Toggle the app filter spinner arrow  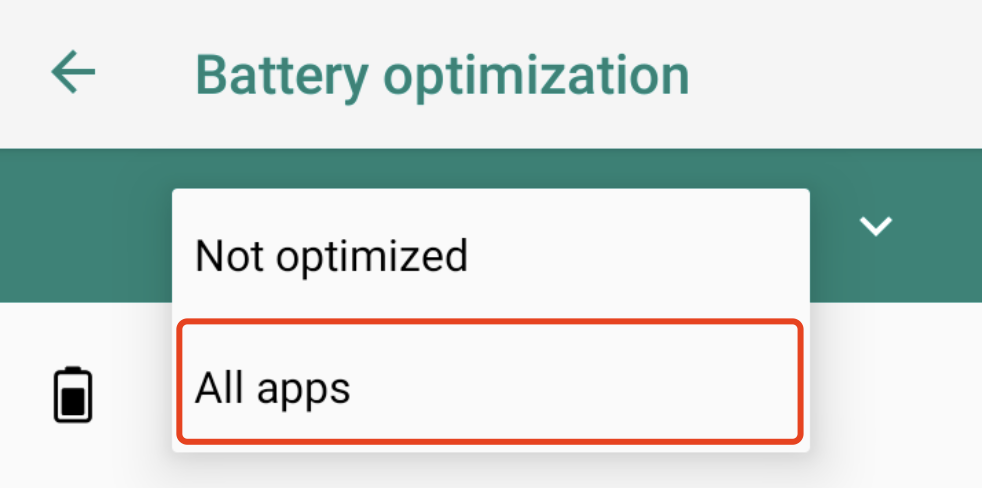click(x=876, y=226)
